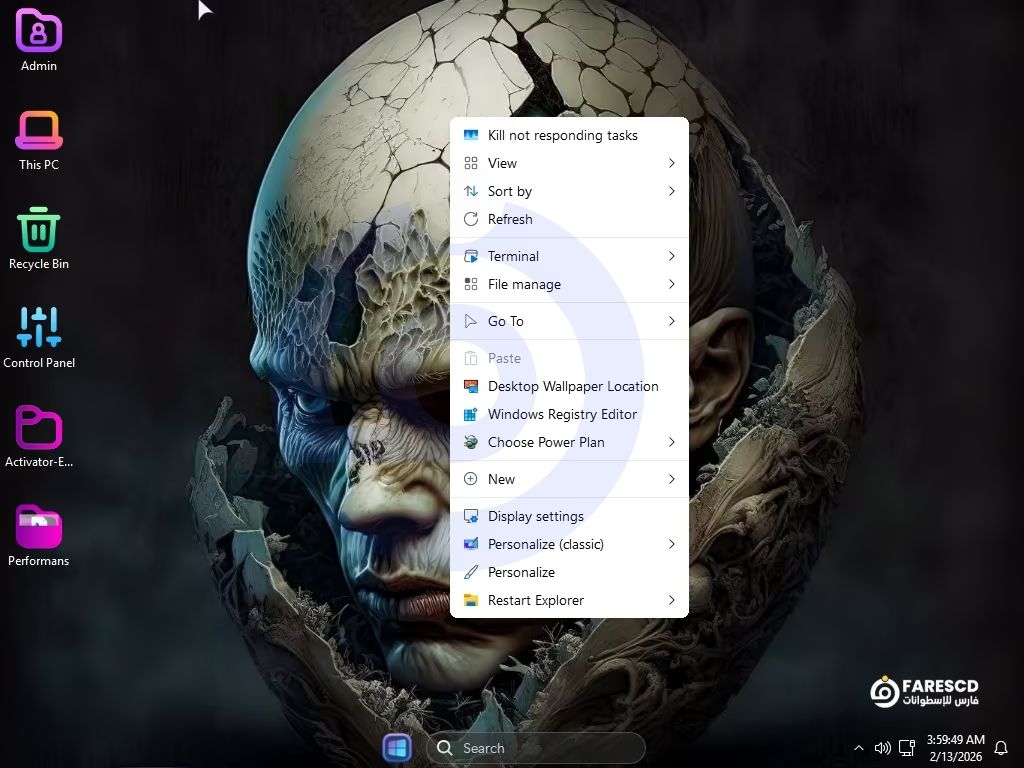Open Windows Registry Editor entry
Screen dimensions: 1024x768
pyautogui.click(x=562, y=414)
